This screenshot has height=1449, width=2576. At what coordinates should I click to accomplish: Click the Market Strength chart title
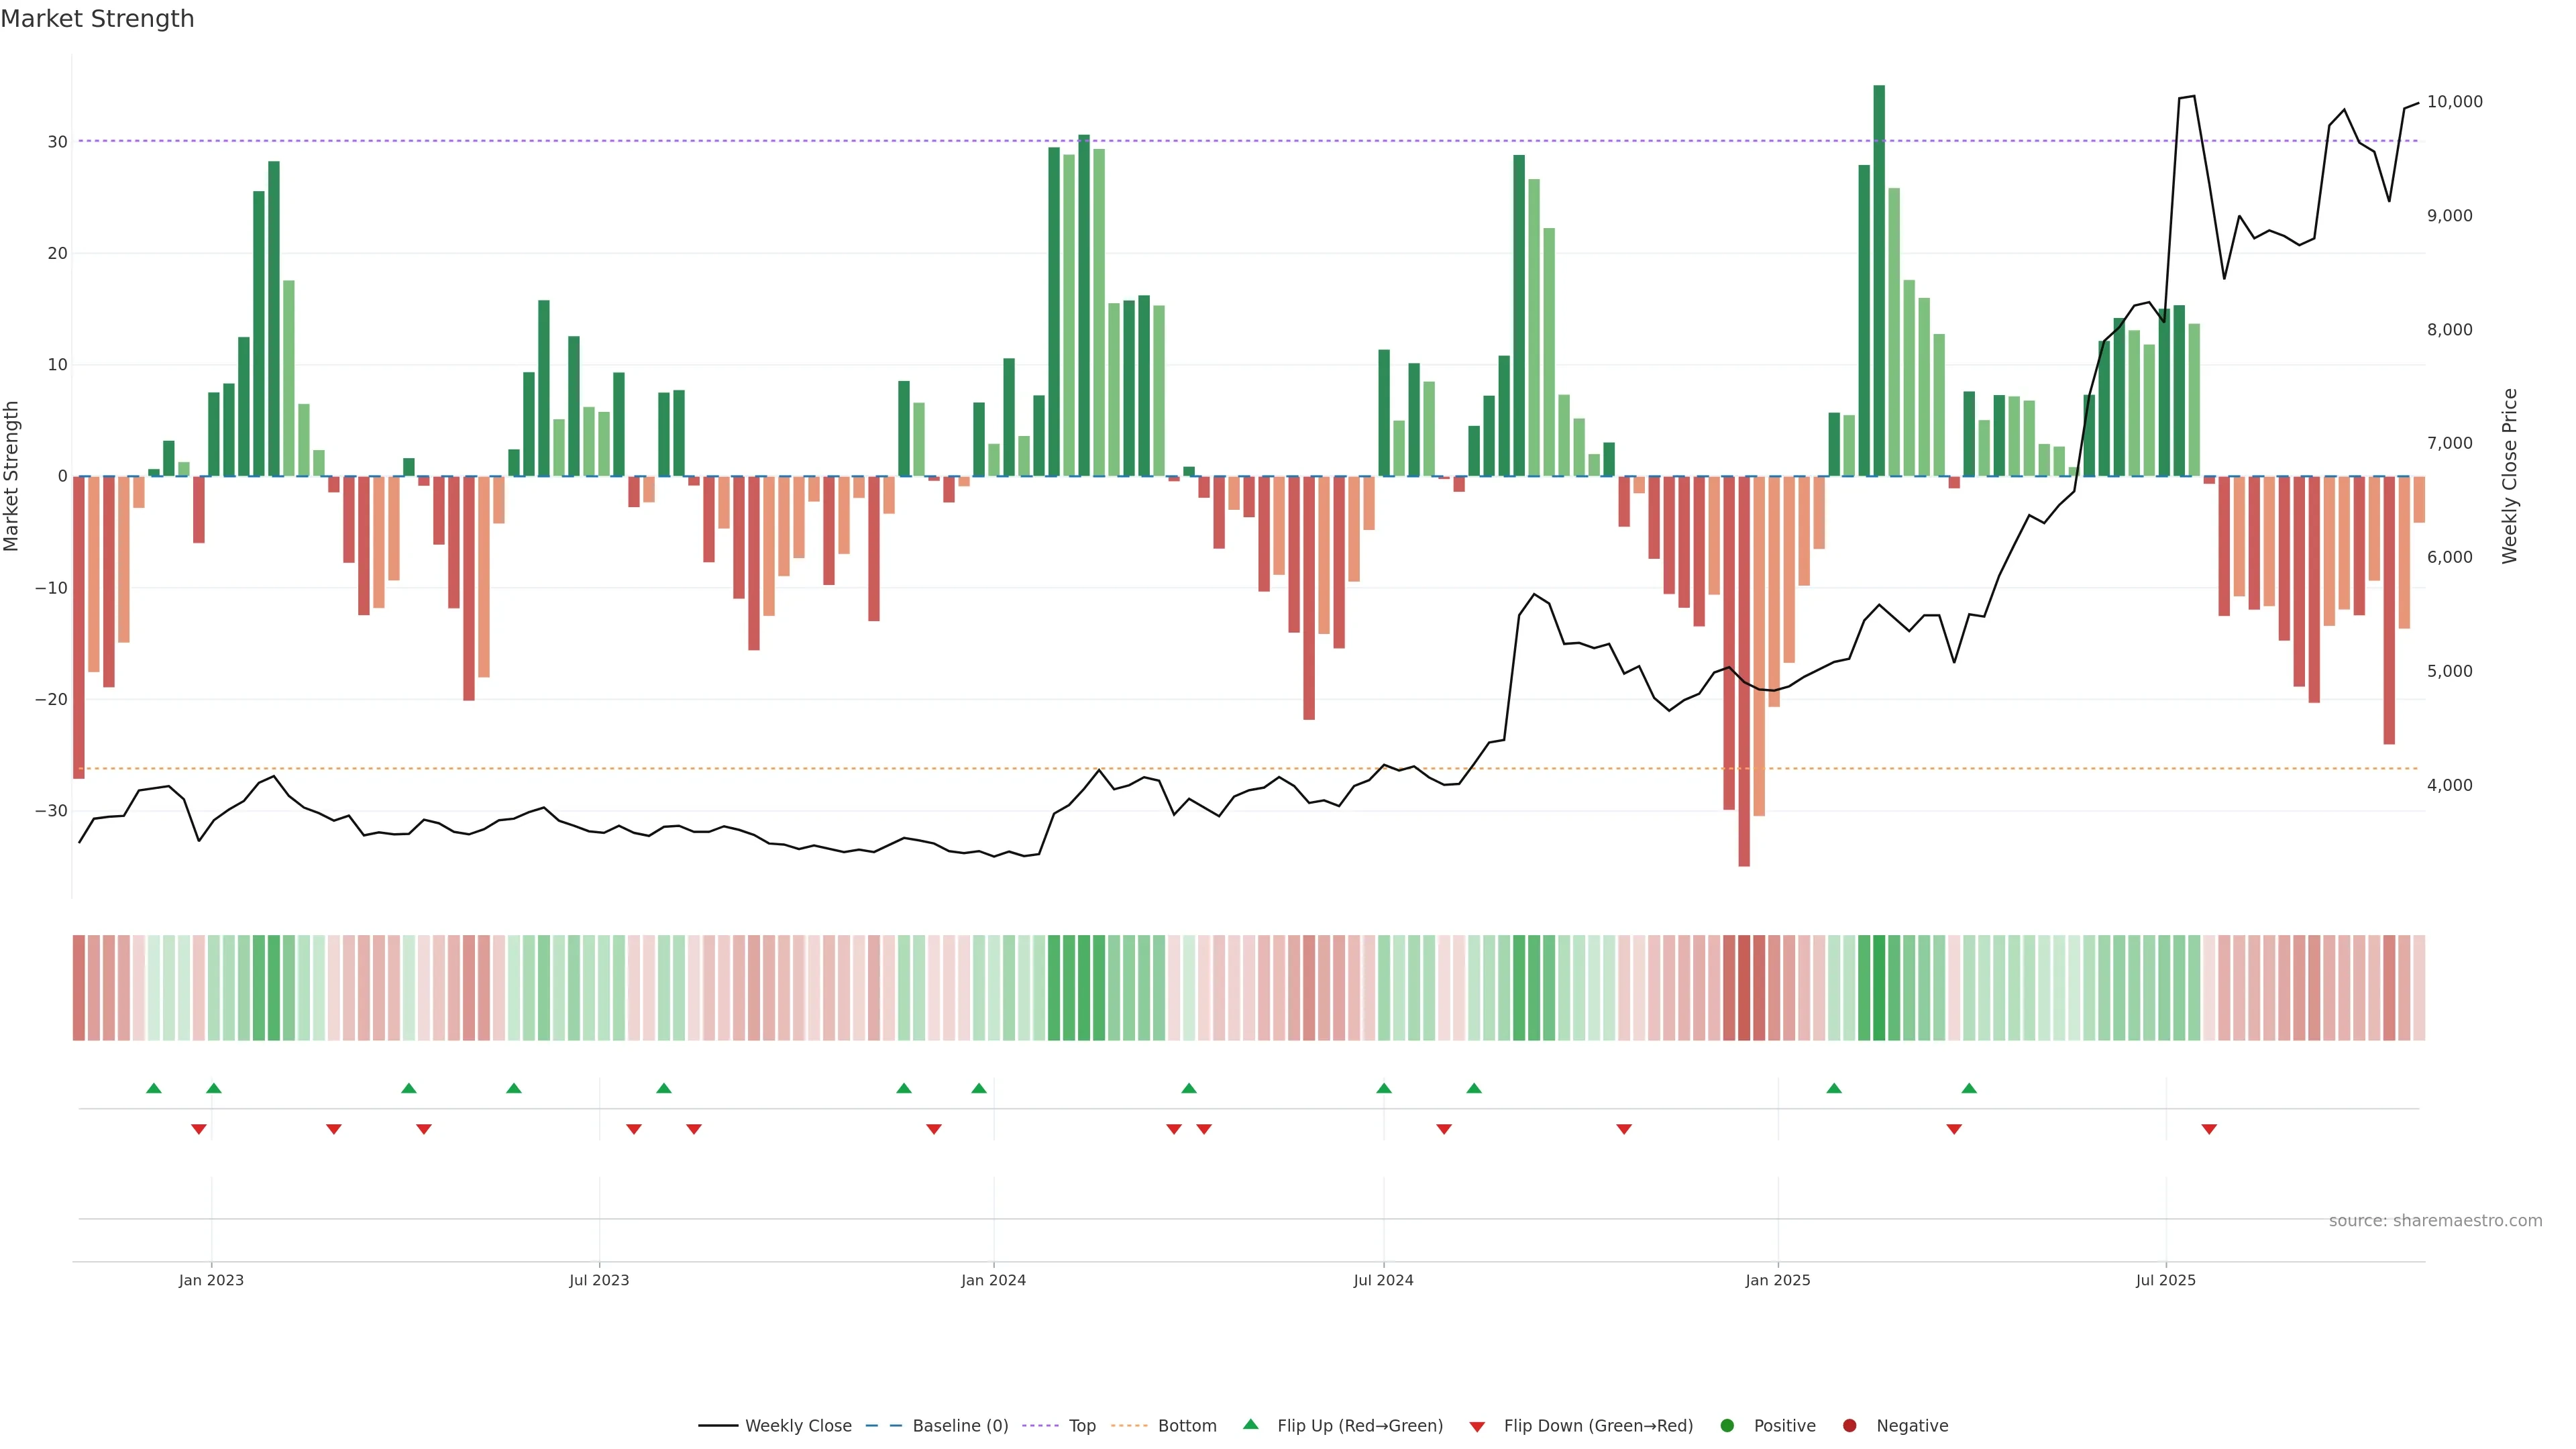pos(98,19)
